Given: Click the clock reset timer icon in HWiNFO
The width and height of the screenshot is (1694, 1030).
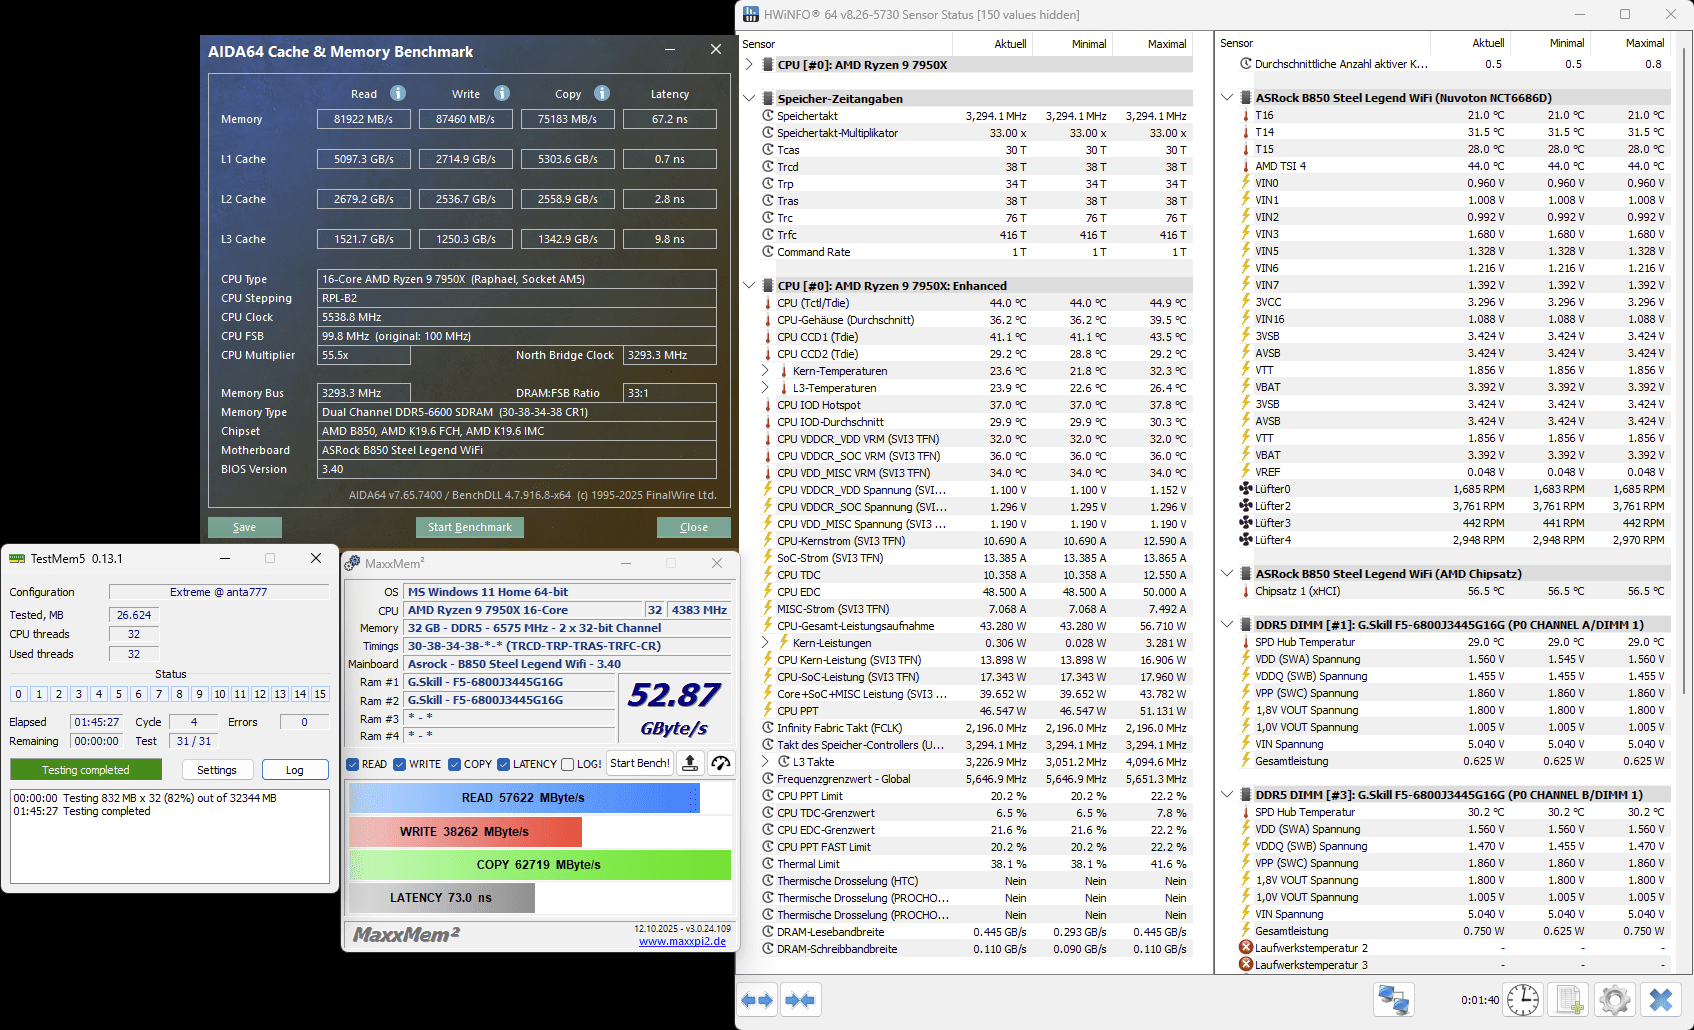Looking at the screenshot, I should click(x=1523, y=1000).
